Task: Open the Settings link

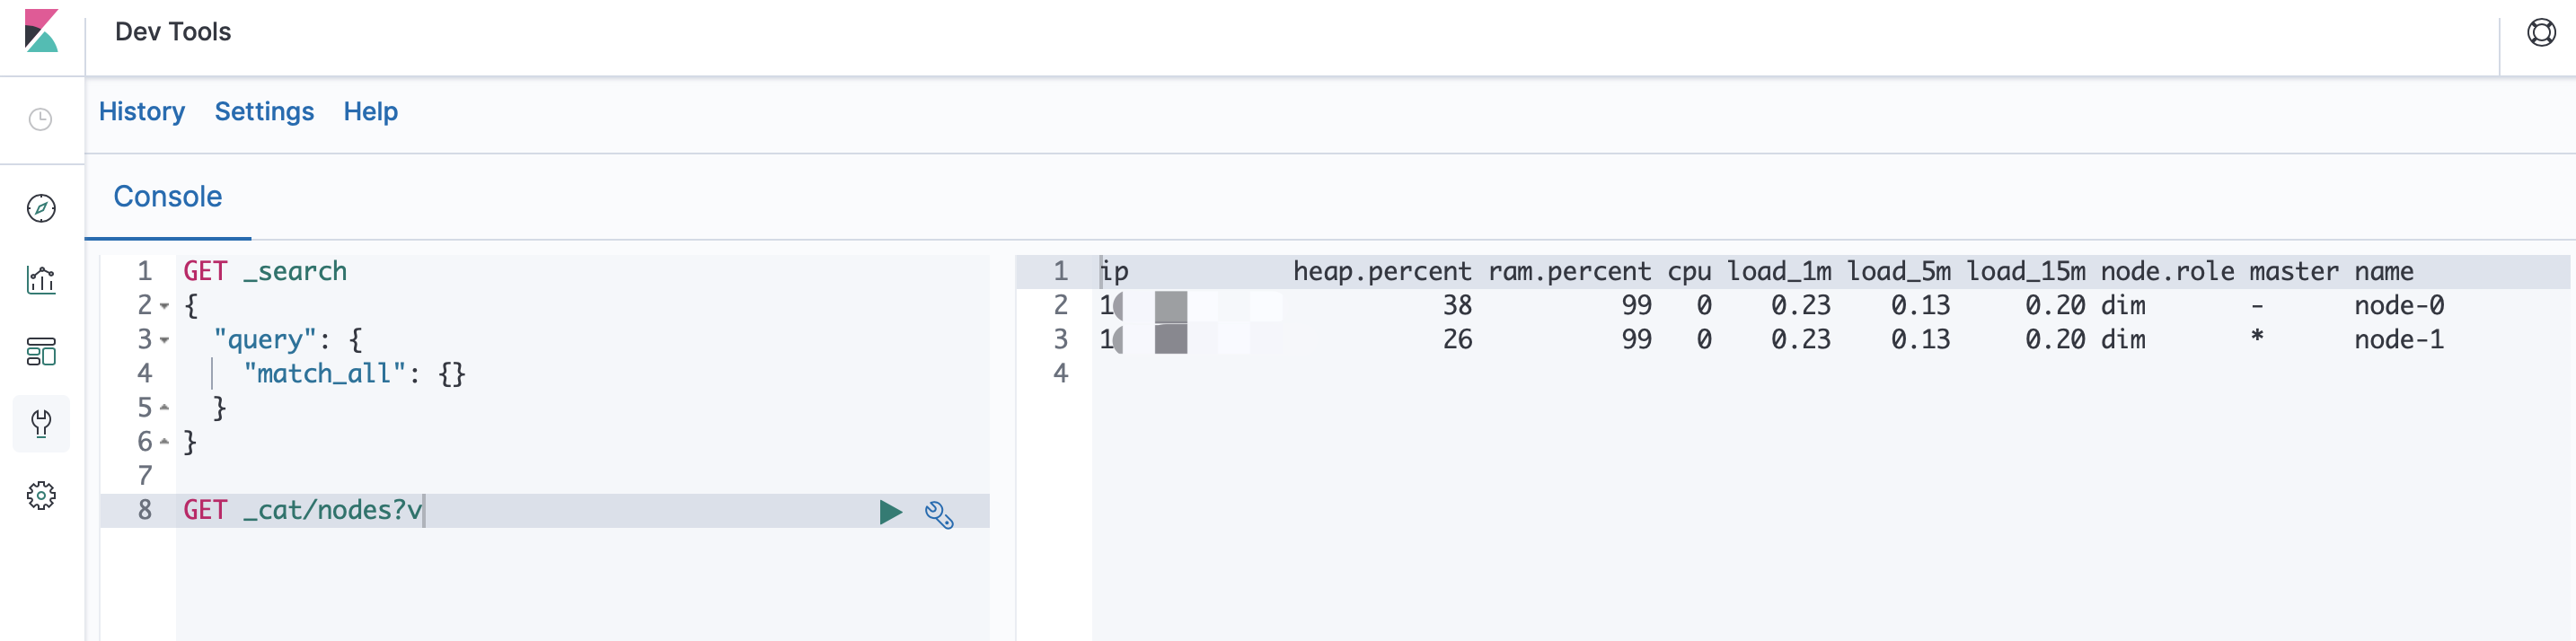Action: pyautogui.click(x=264, y=112)
